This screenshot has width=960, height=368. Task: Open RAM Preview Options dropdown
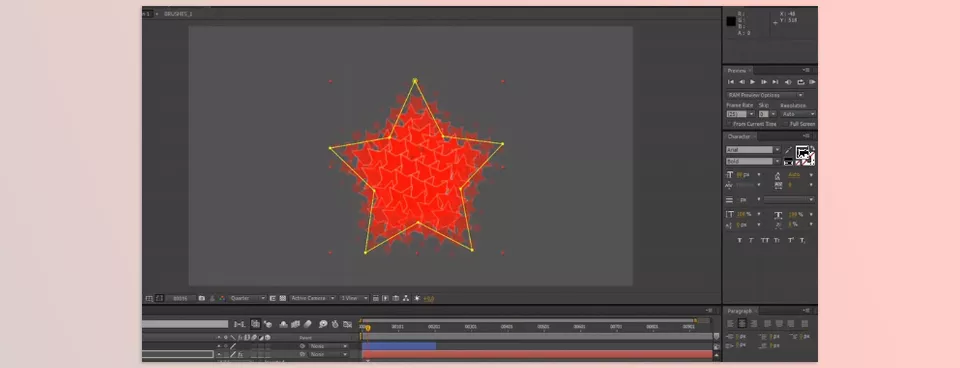pos(765,95)
